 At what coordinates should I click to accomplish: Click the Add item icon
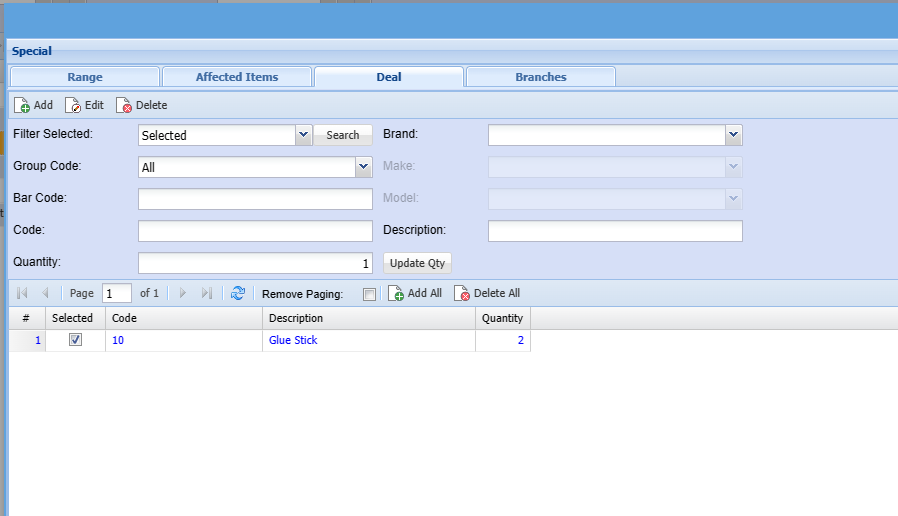(22, 105)
